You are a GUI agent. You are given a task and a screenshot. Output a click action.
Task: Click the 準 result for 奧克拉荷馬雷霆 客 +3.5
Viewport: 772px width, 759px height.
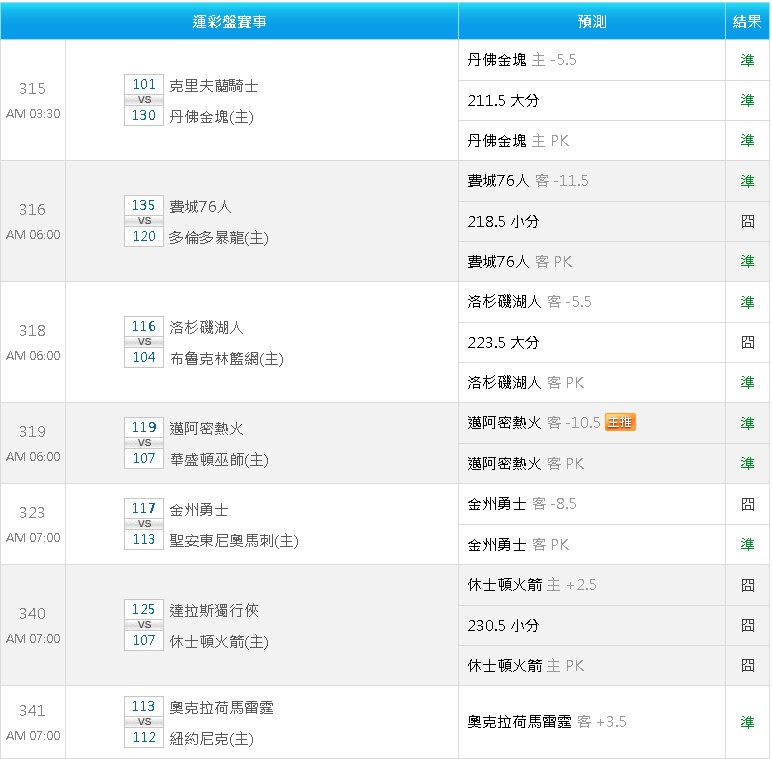747,722
